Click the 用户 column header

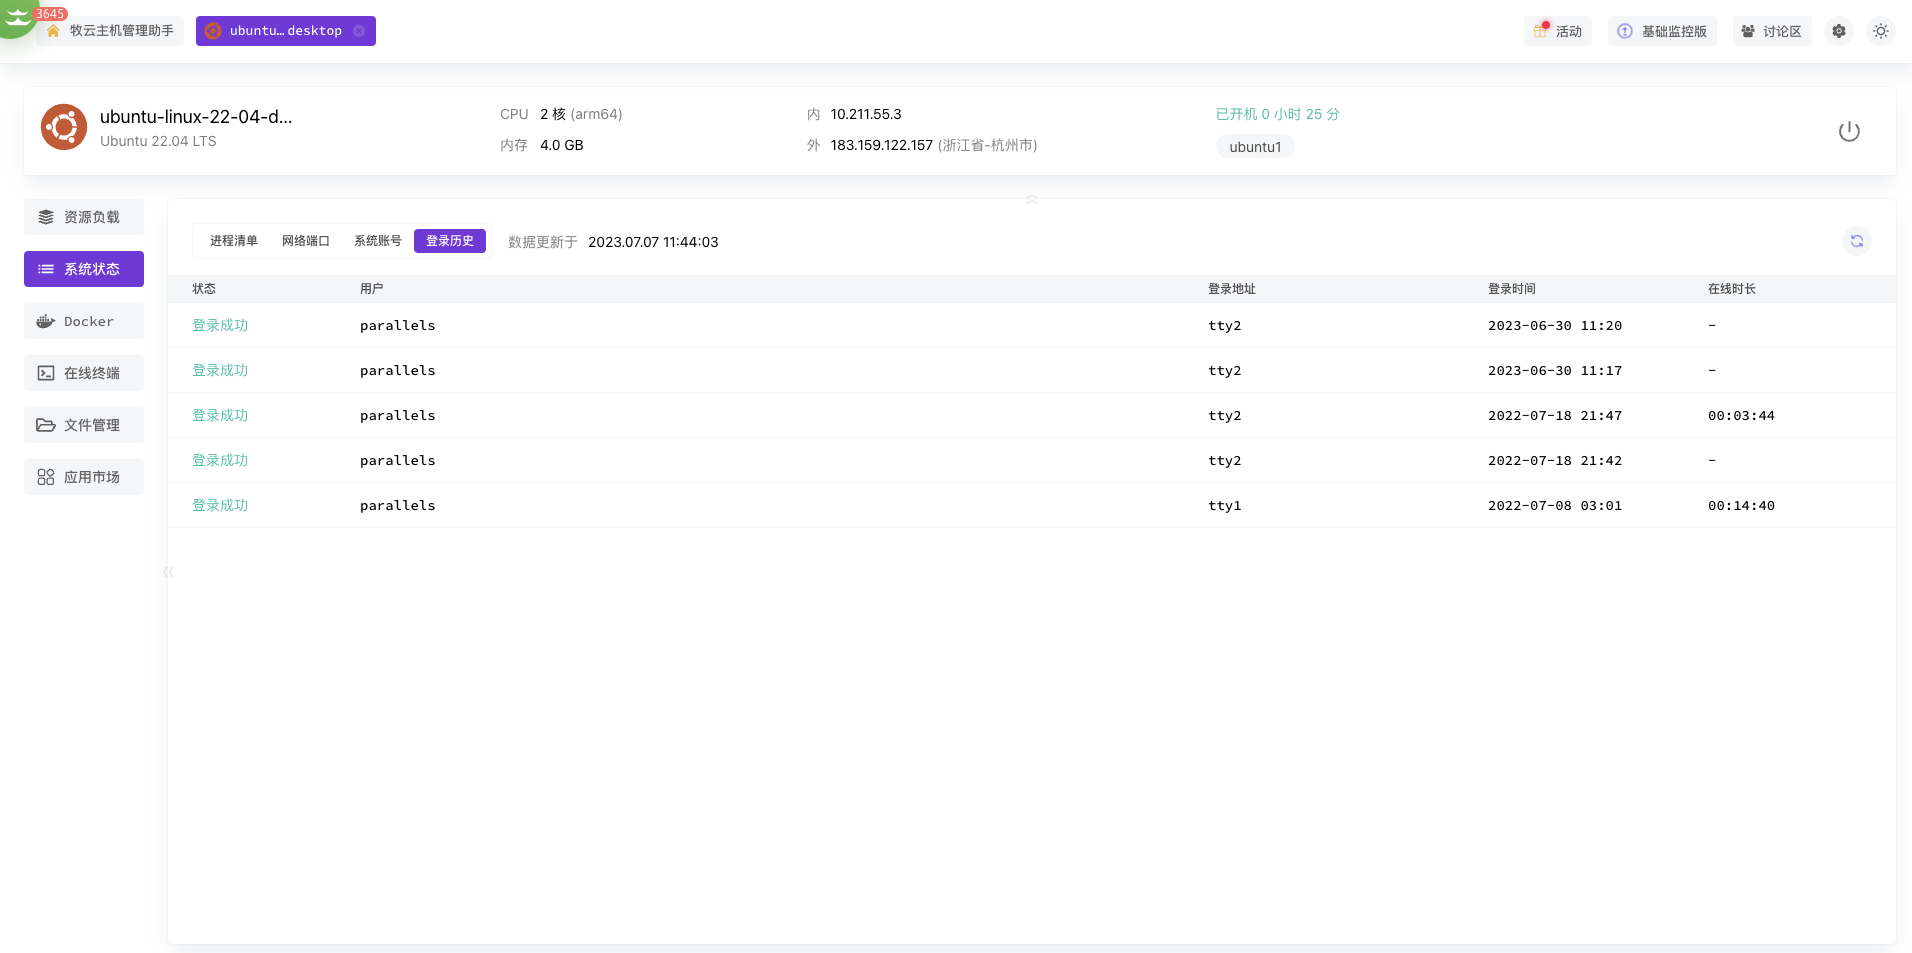pos(372,289)
